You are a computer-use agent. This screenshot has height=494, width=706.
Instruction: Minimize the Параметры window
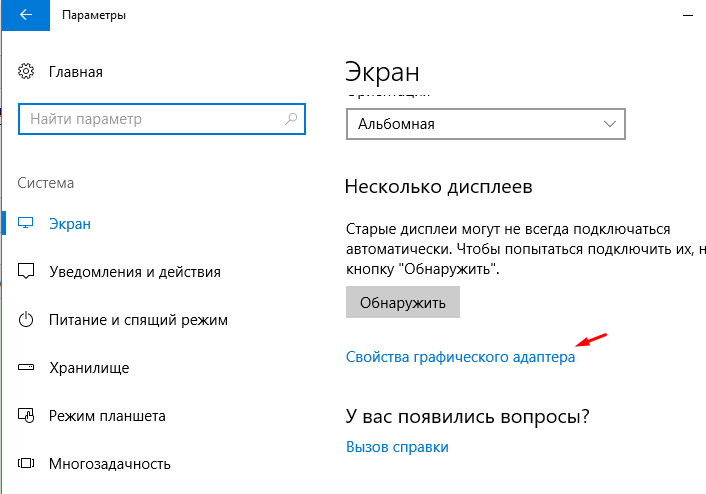coord(688,15)
